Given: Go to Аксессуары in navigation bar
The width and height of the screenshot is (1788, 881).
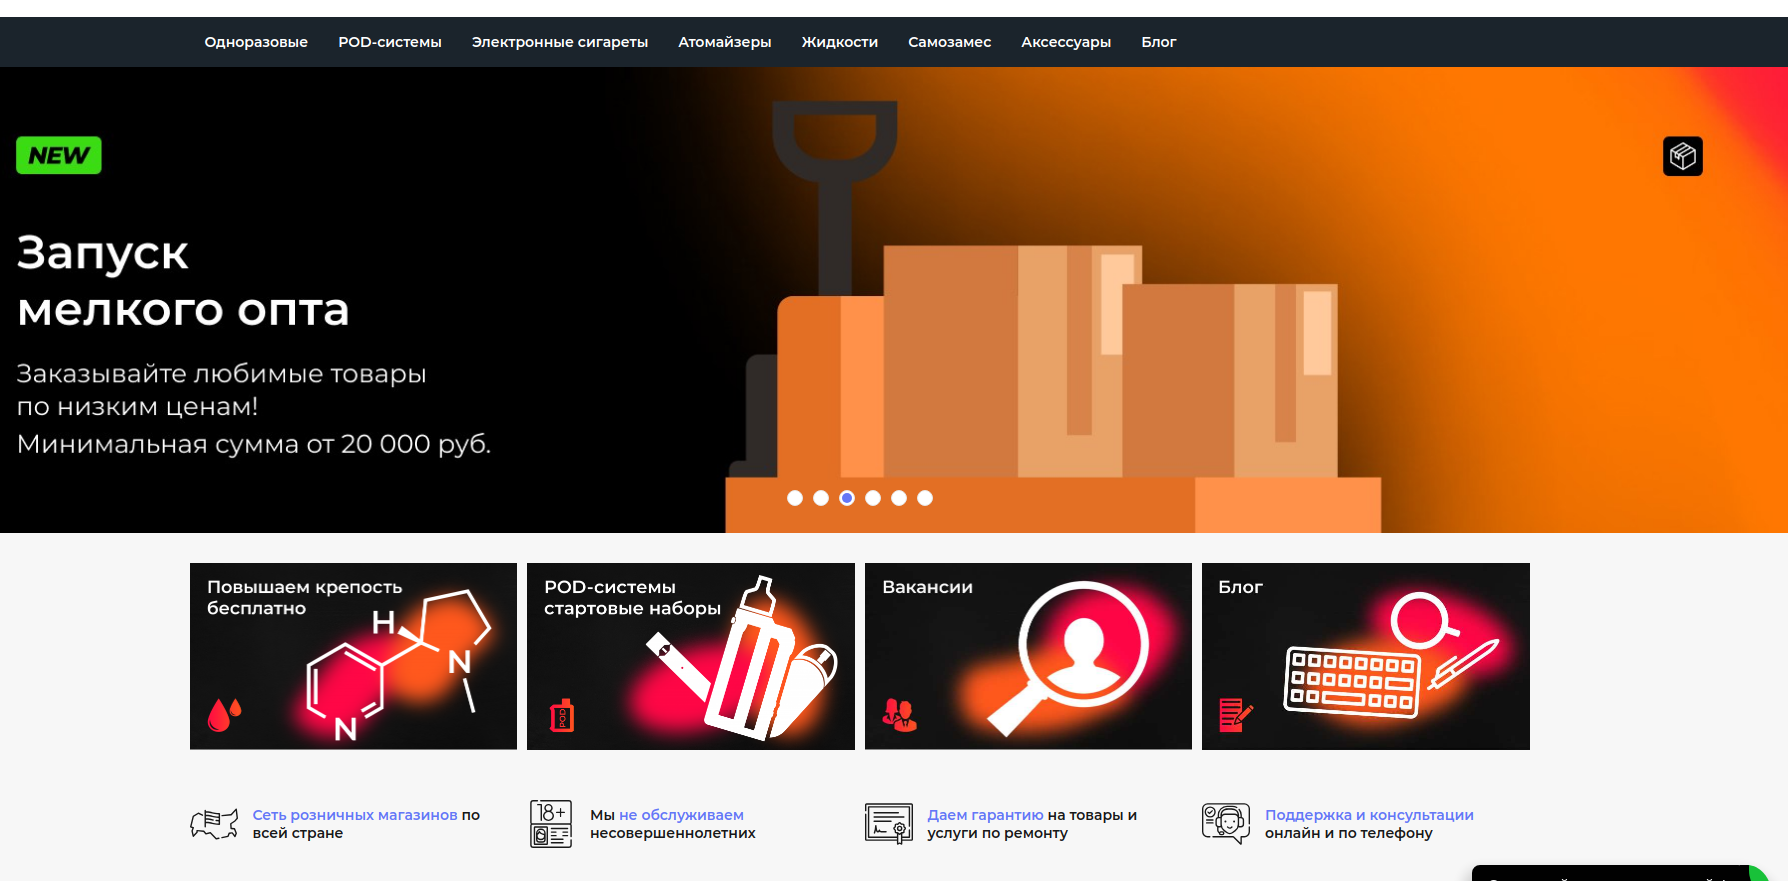Looking at the screenshot, I should point(1066,42).
